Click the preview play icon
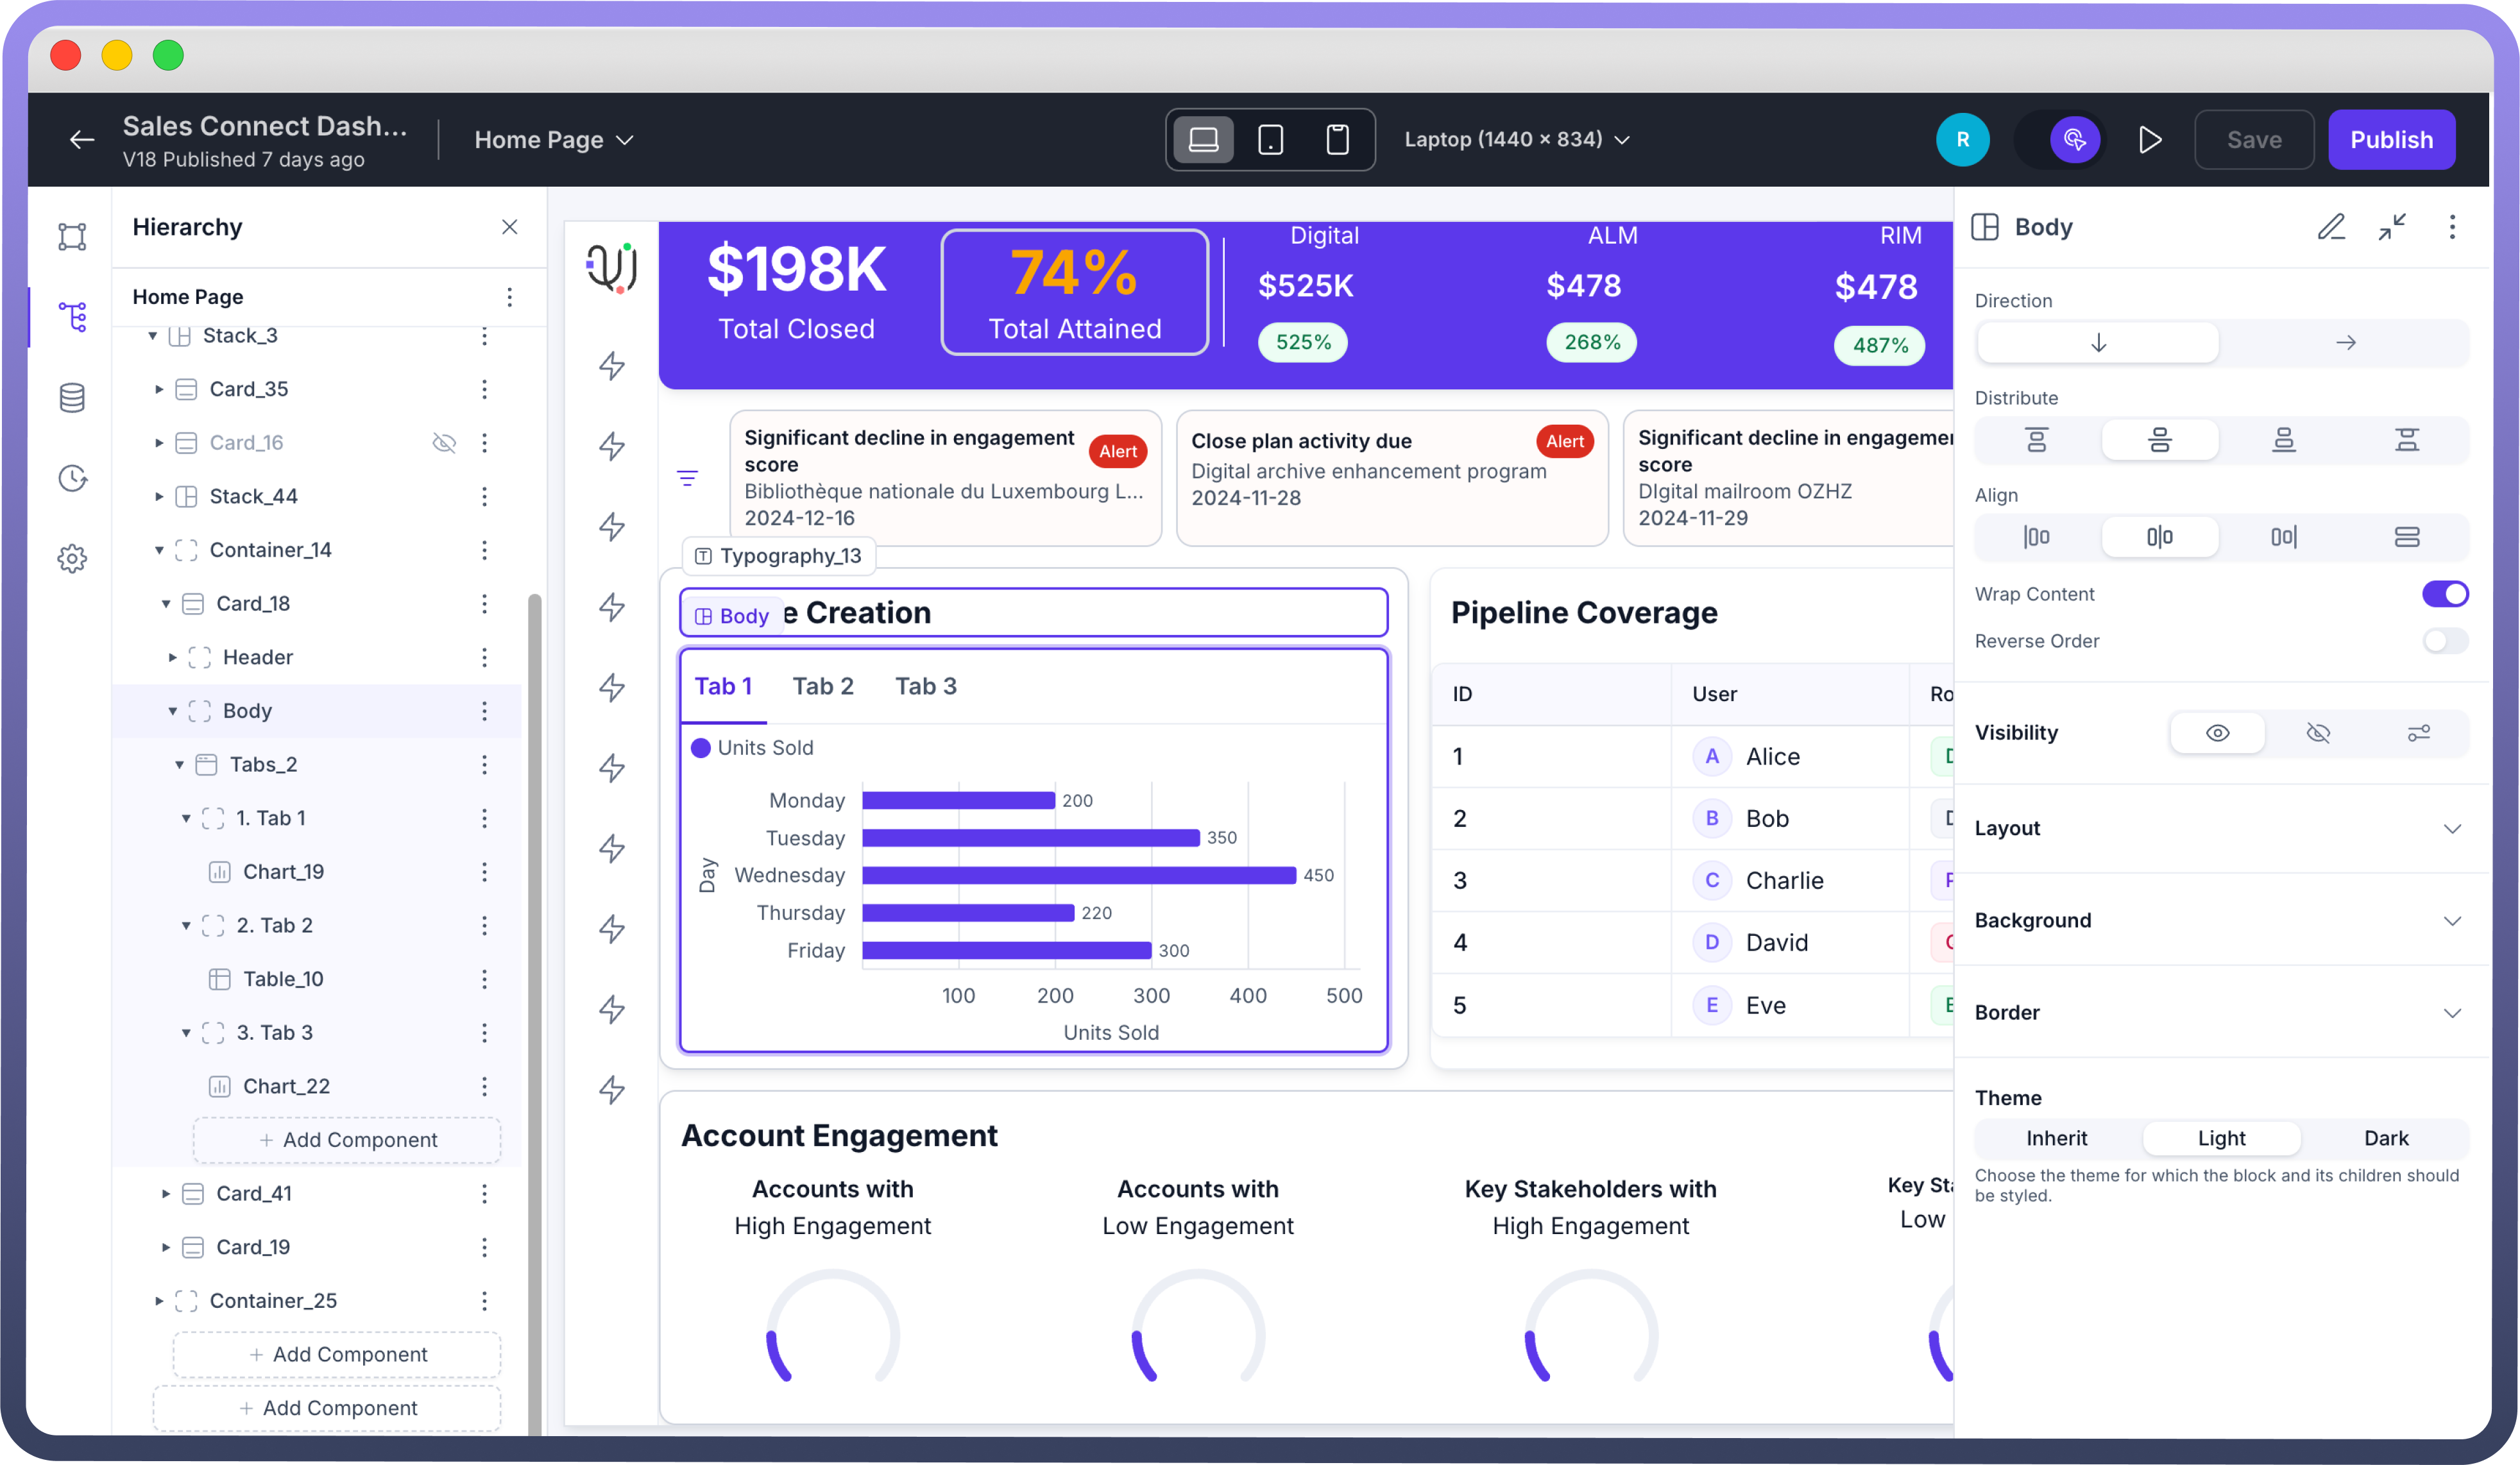2520x1465 pixels. pos(2150,140)
